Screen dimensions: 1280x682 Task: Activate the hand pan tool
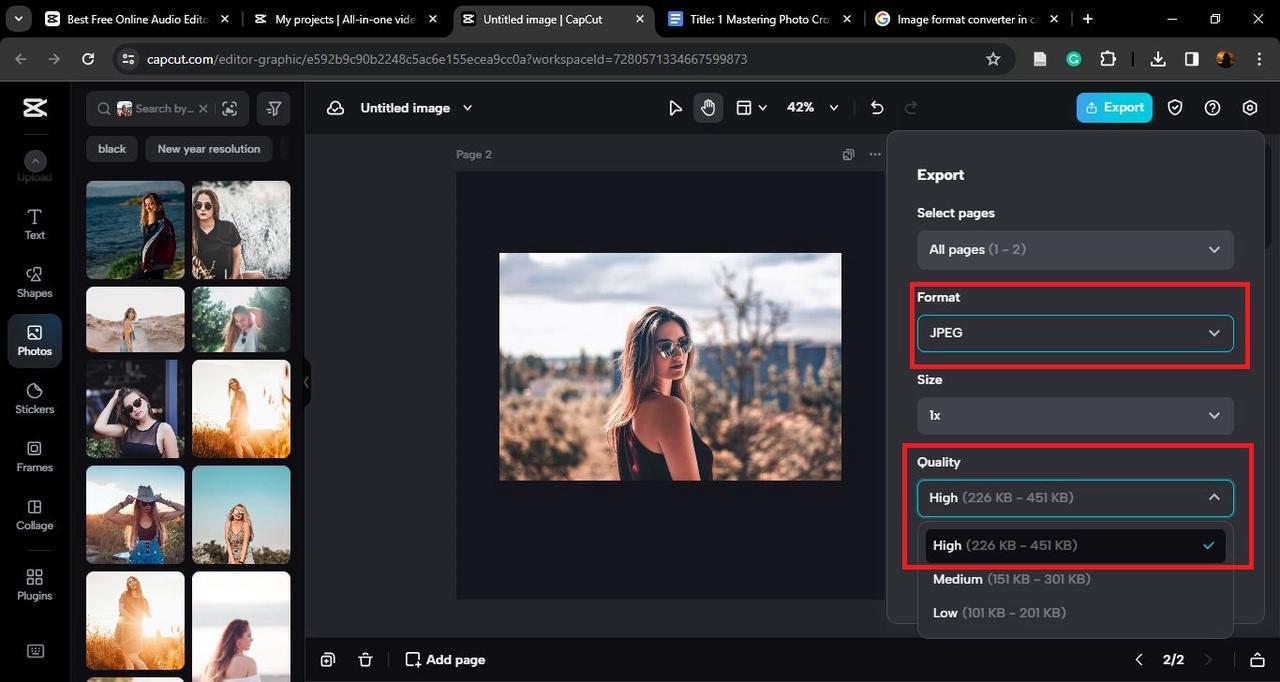click(x=708, y=108)
